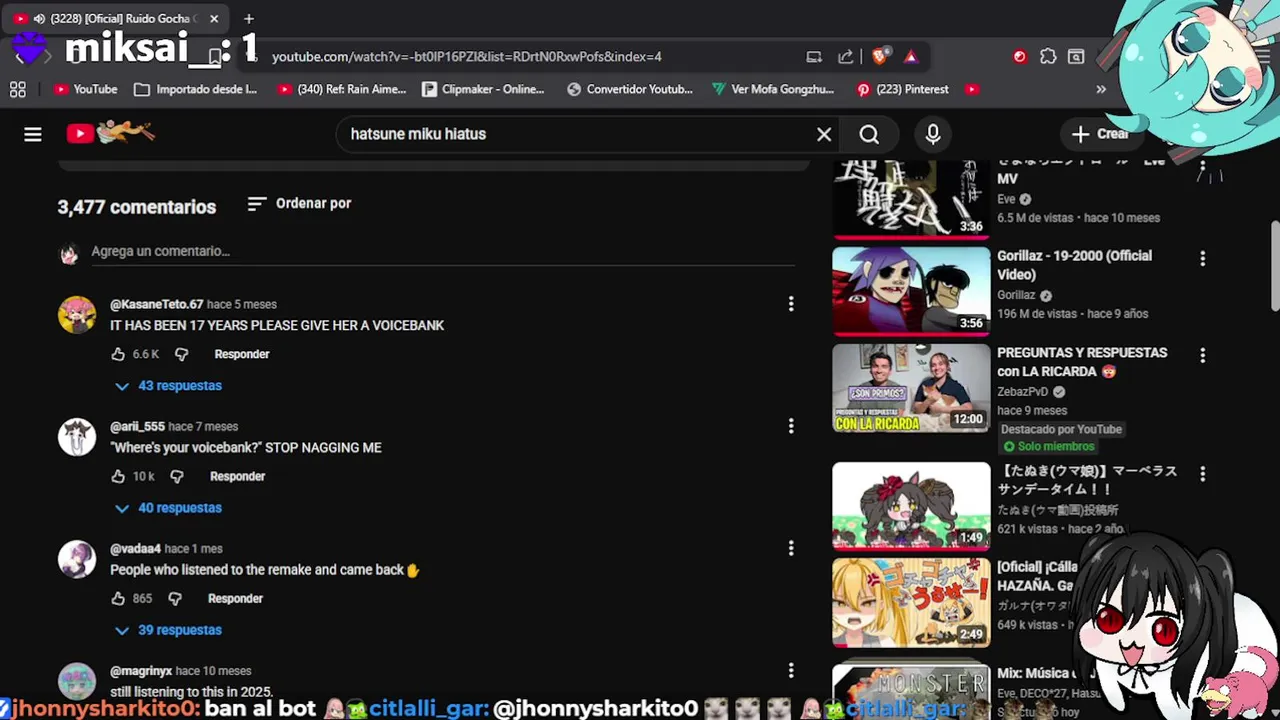Like the vadaa4 comment
Image resolution: width=1280 pixels, height=720 pixels.
[118, 598]
